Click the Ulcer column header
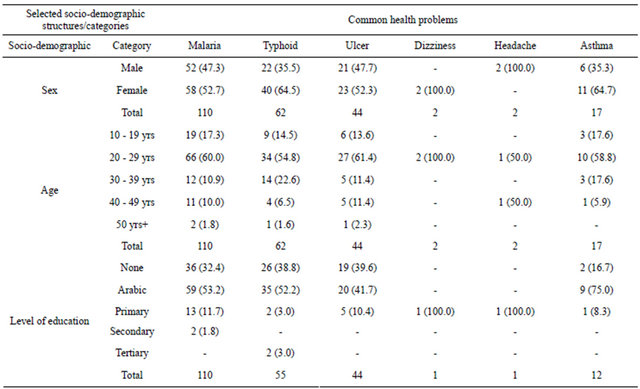Viewport: 640px width, 389px height. [357, 45]
